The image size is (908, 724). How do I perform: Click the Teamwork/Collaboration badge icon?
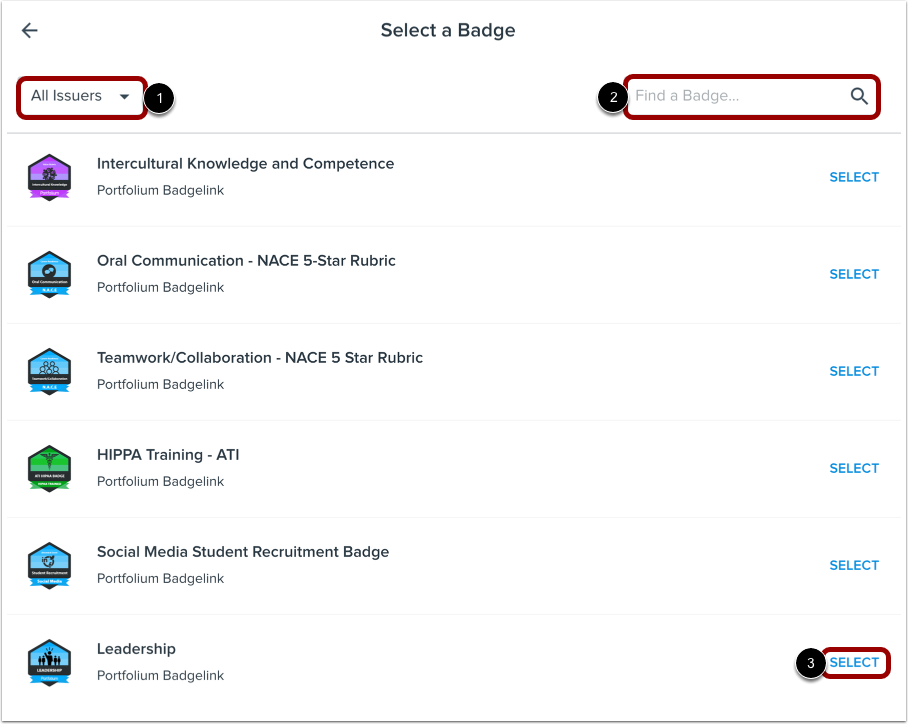tap(50, 371)
